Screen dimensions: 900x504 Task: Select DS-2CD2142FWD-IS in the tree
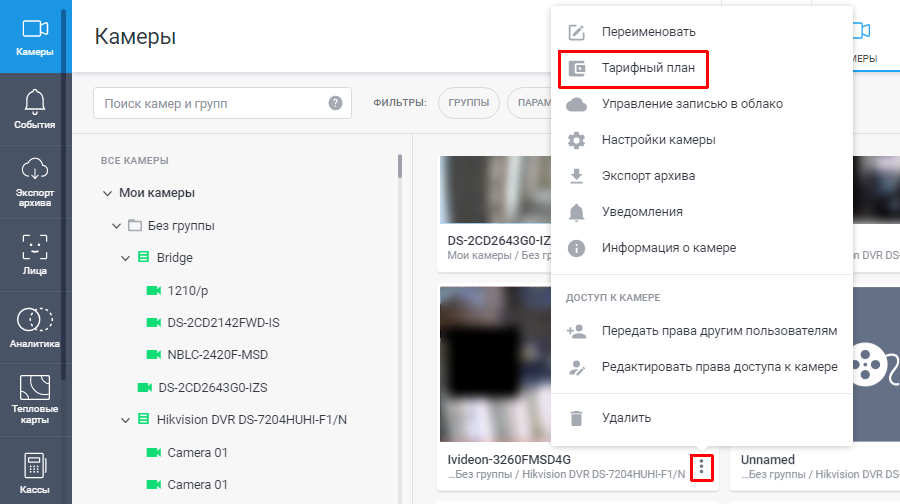[x=223, y=323]
